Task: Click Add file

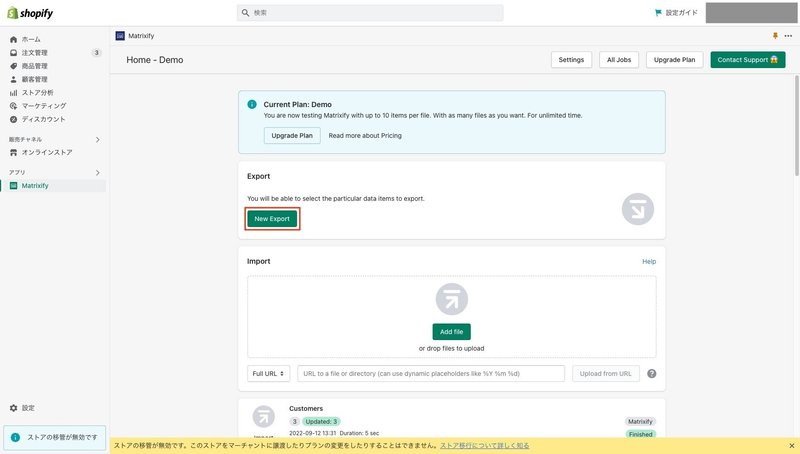Action: [452, 332]
